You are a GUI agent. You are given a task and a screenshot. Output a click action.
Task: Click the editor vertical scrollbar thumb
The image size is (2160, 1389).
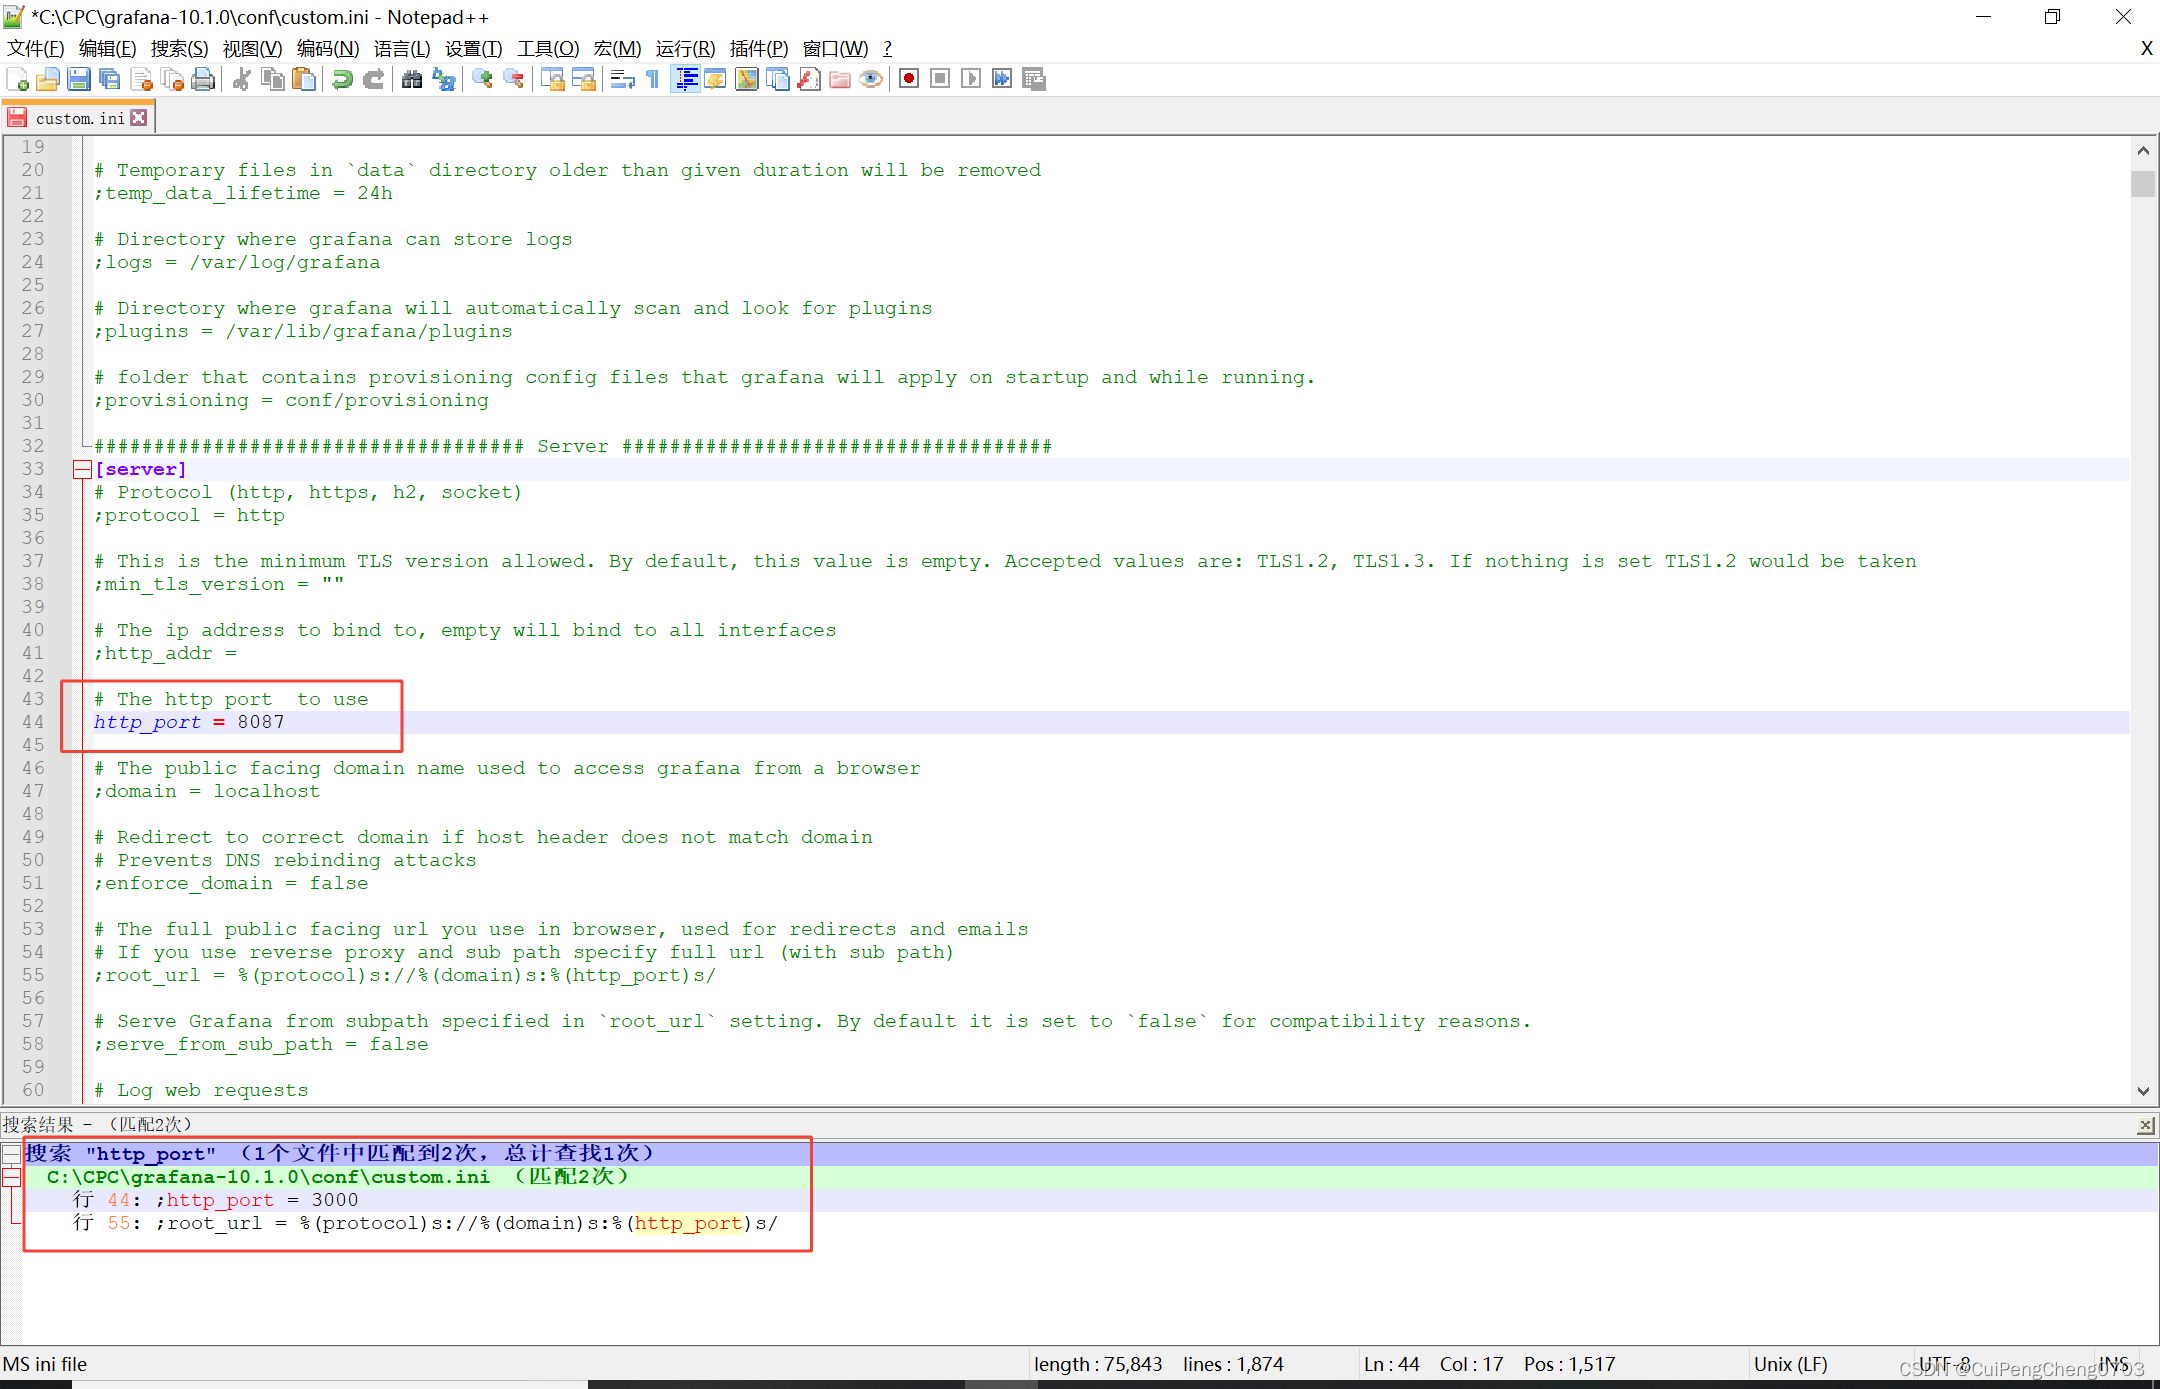tap(2143, 184)
